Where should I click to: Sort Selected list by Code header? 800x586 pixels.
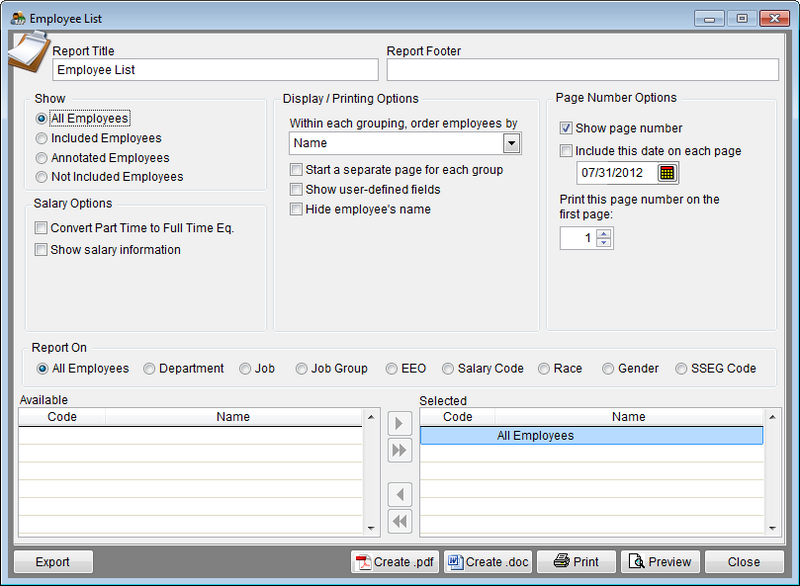458,417
